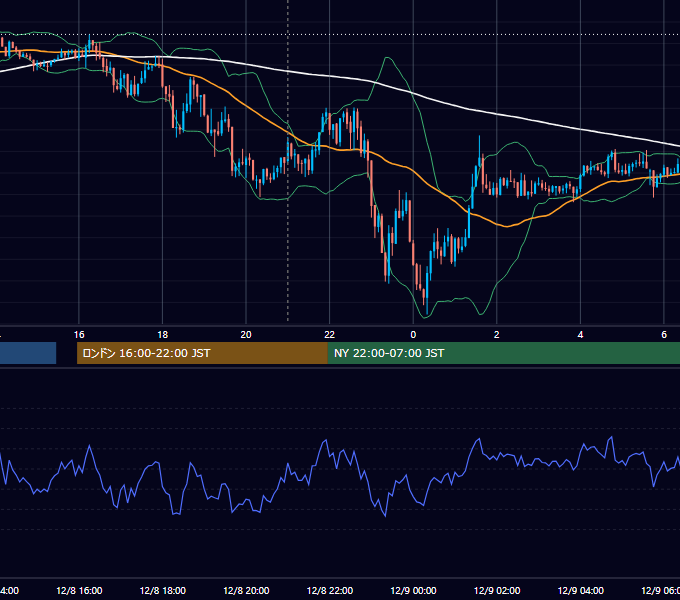This screenshot has height=600, width=680.
Task: Click the 12/8 22:00 date label
Action: pos(330,590)
